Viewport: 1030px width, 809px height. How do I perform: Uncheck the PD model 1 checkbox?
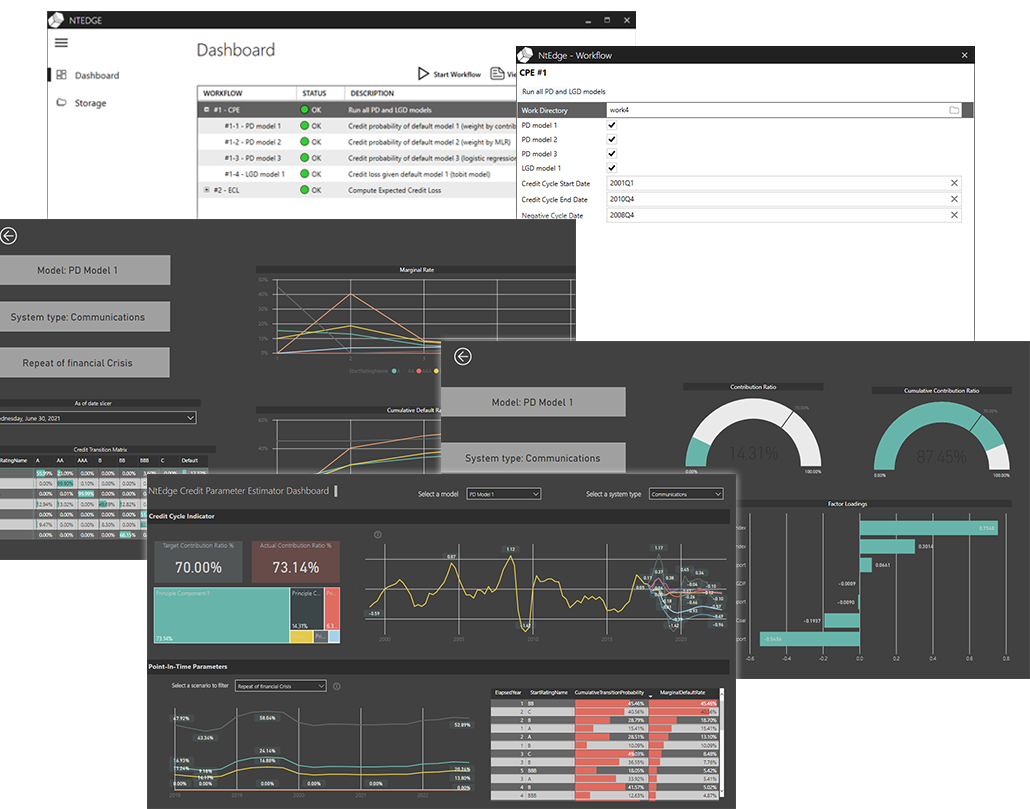[612, 125]
